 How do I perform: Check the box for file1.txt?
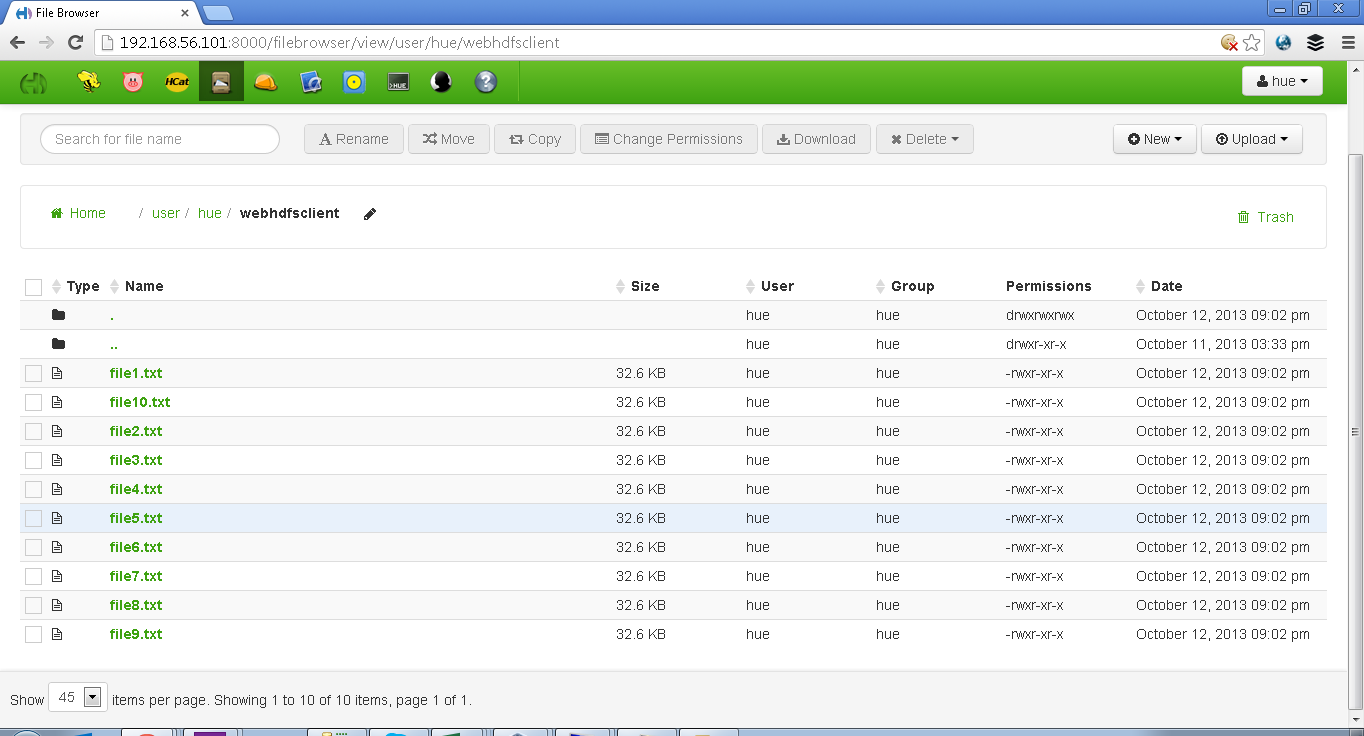(34, 374)
